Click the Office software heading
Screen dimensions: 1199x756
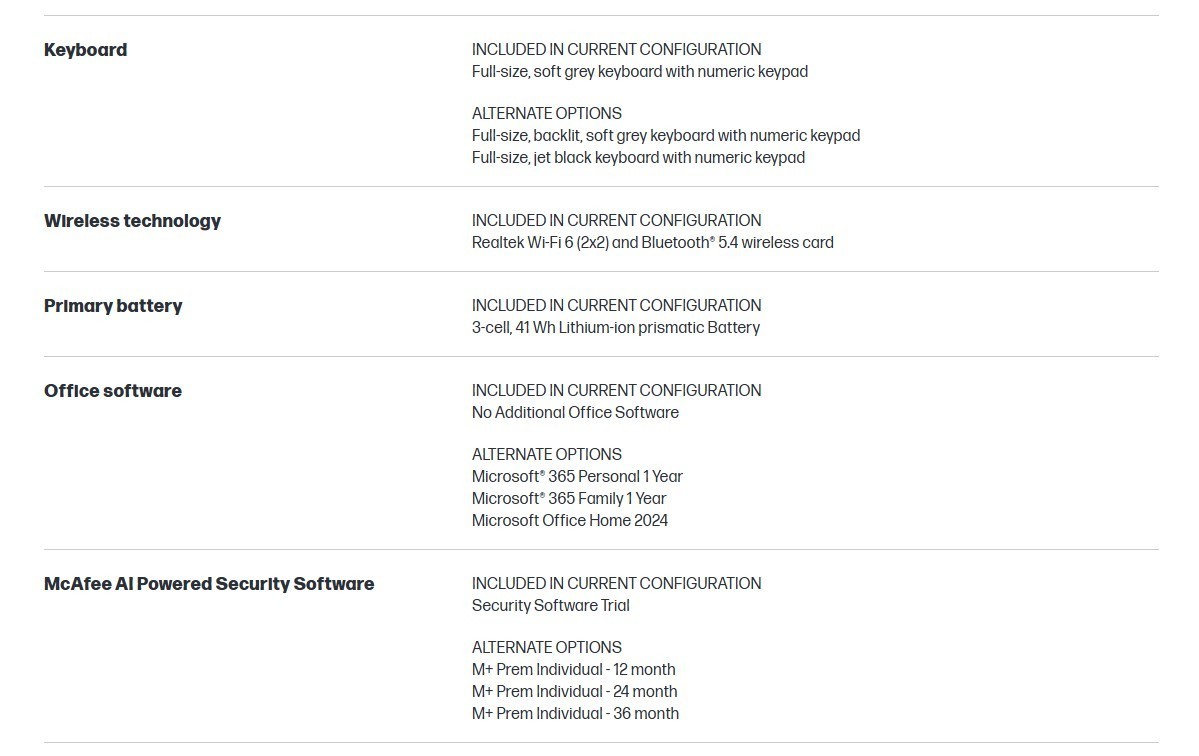coord(113,391)
